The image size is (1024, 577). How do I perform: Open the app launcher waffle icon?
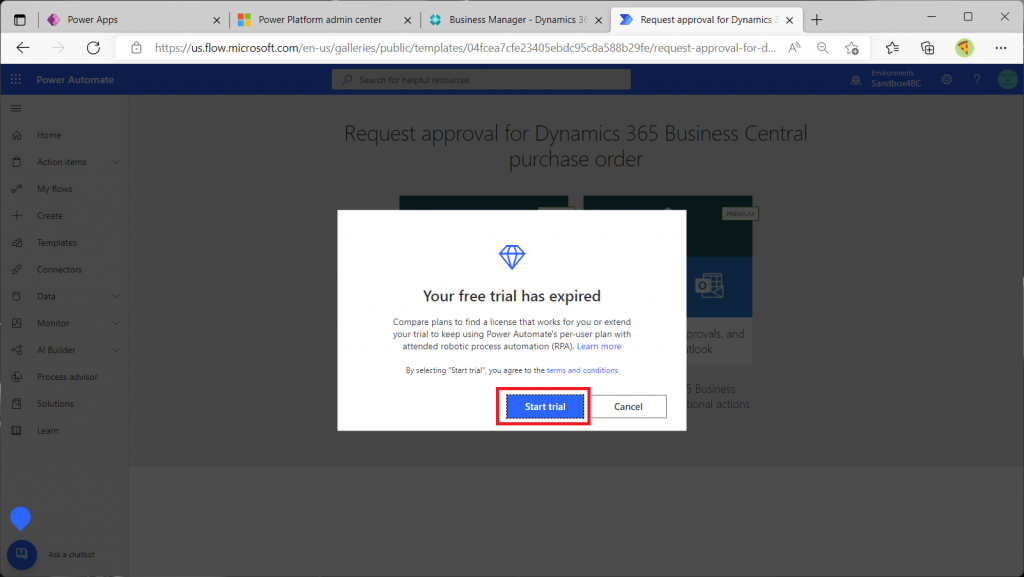coord(16,80)
